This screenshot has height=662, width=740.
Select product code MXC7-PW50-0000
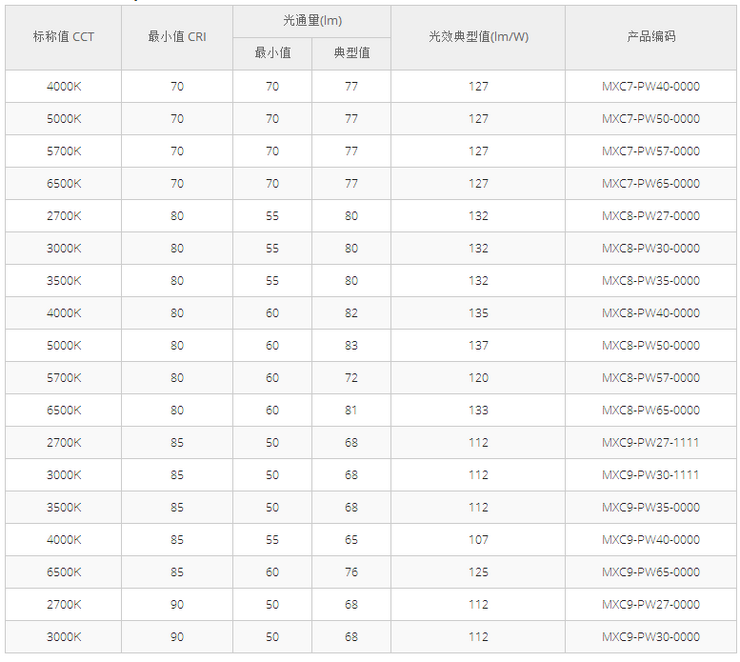point(651,119)
